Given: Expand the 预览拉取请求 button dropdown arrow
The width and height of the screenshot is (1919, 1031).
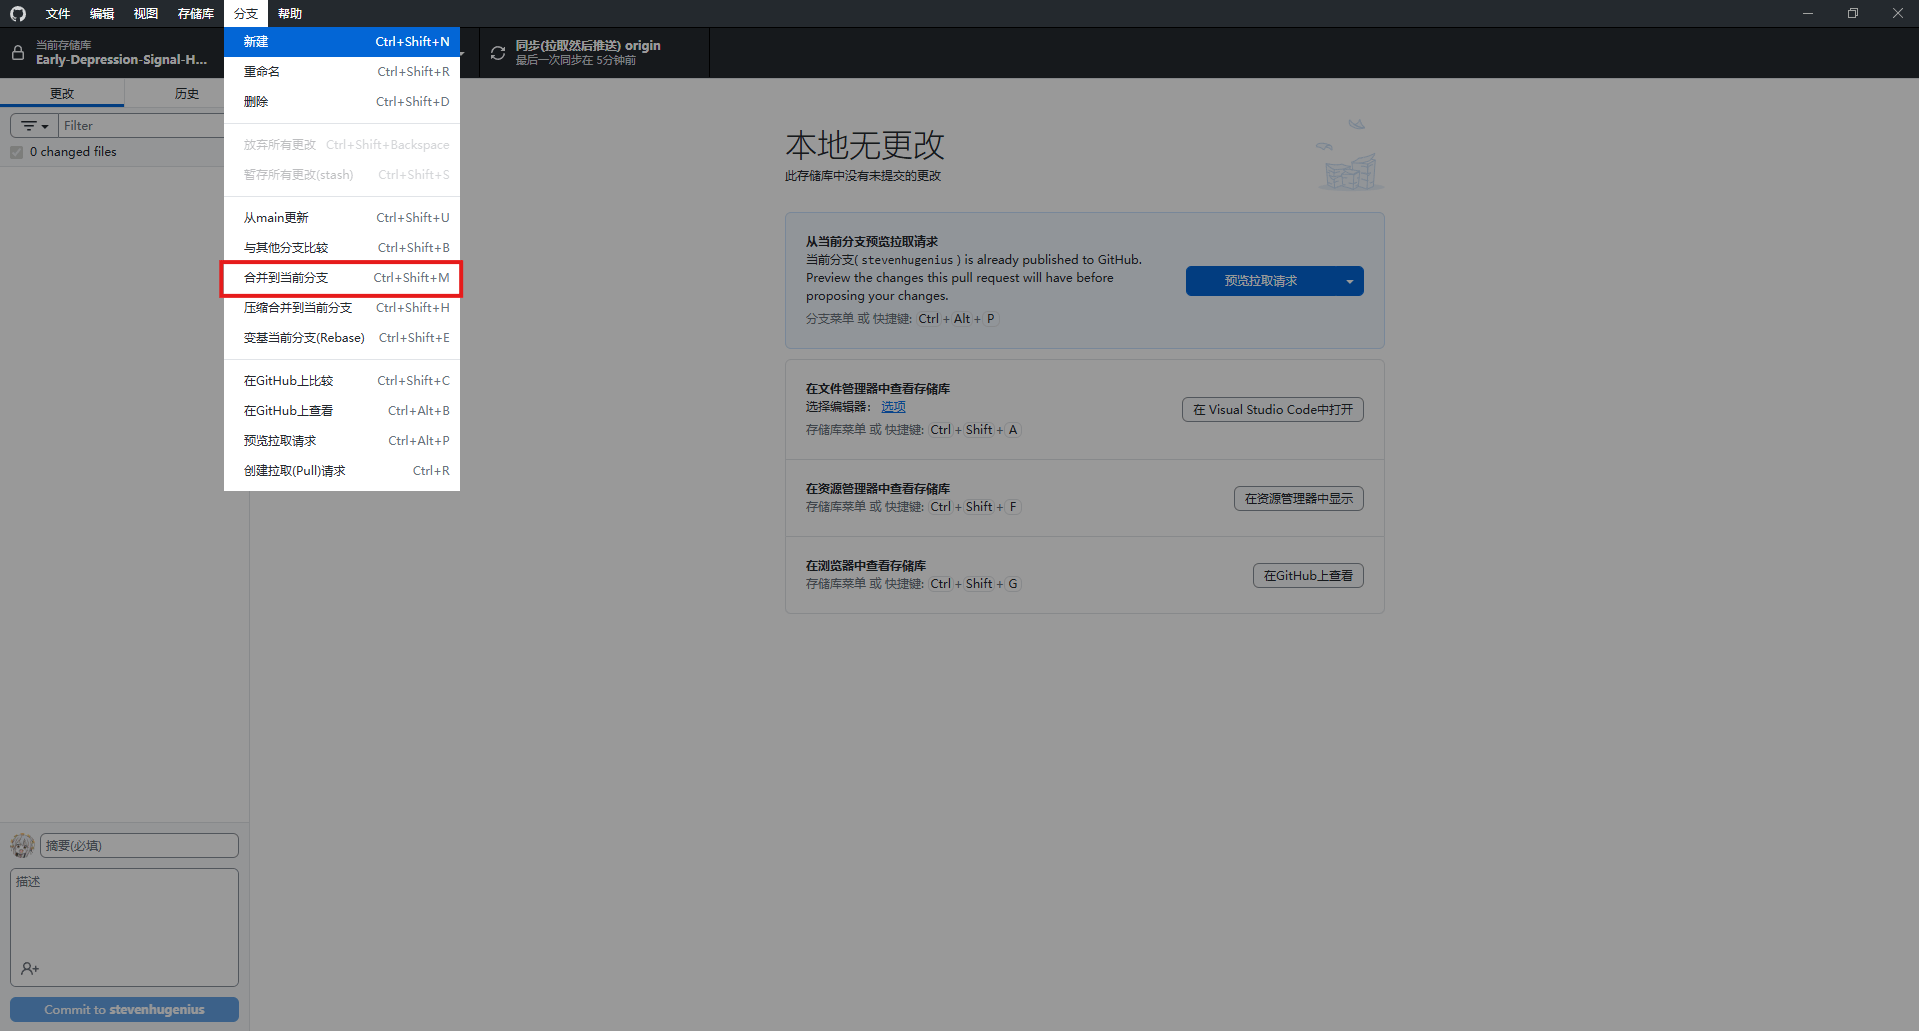Looking at the screenshot, I should 1349,281.
